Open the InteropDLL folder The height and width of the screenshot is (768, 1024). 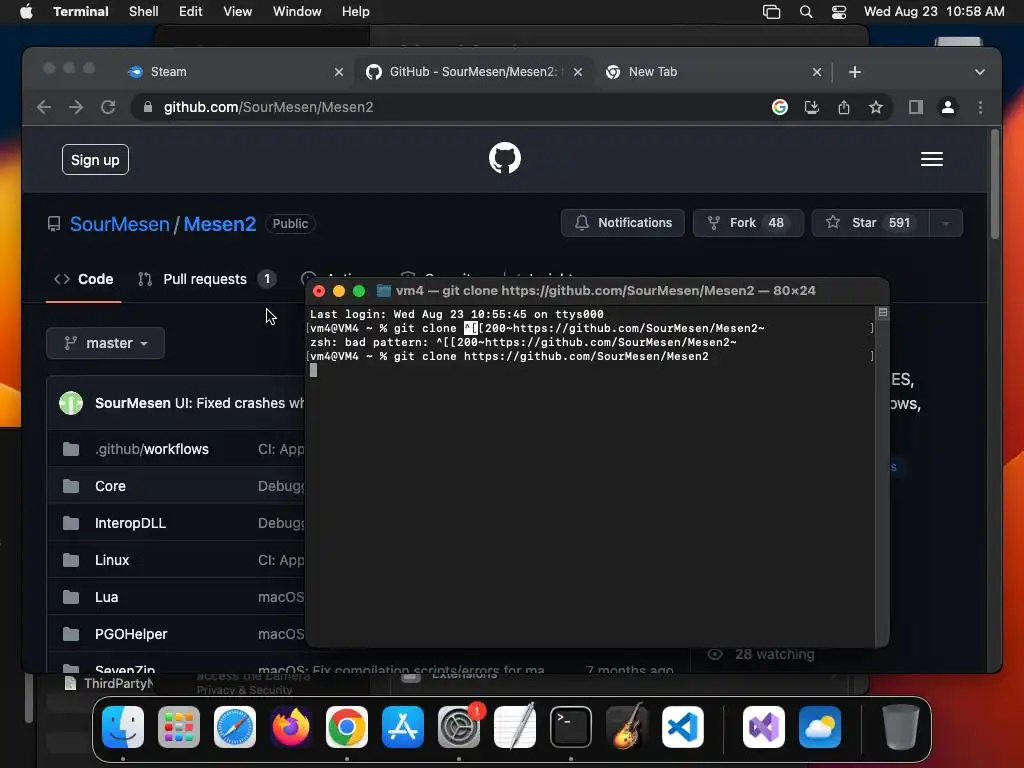coord(131,523)
